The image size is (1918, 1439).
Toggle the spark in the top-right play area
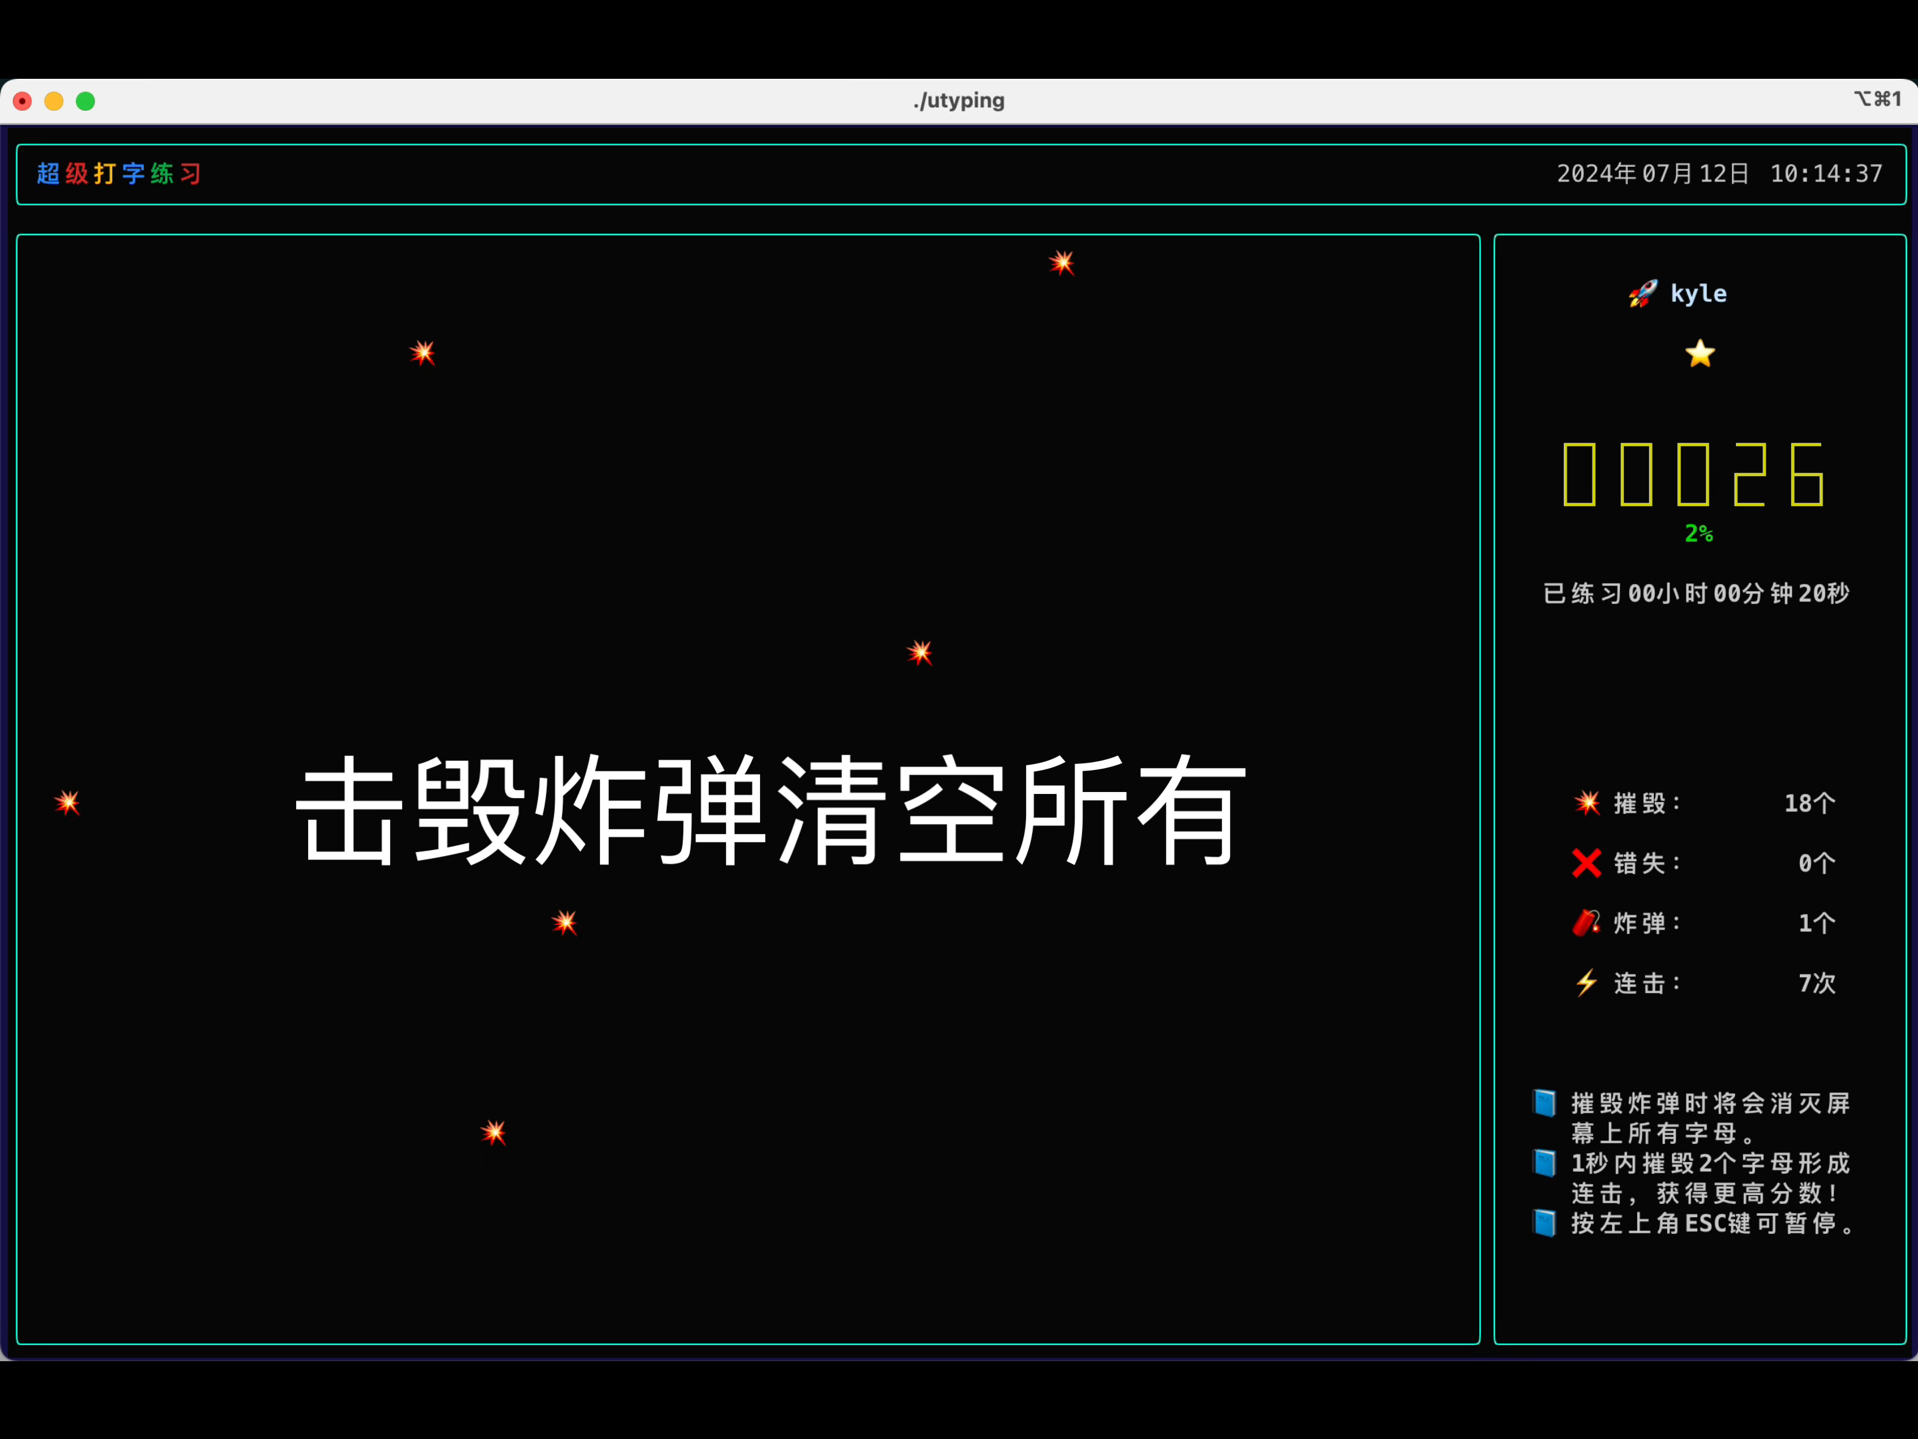click(x=1062, y=262)
